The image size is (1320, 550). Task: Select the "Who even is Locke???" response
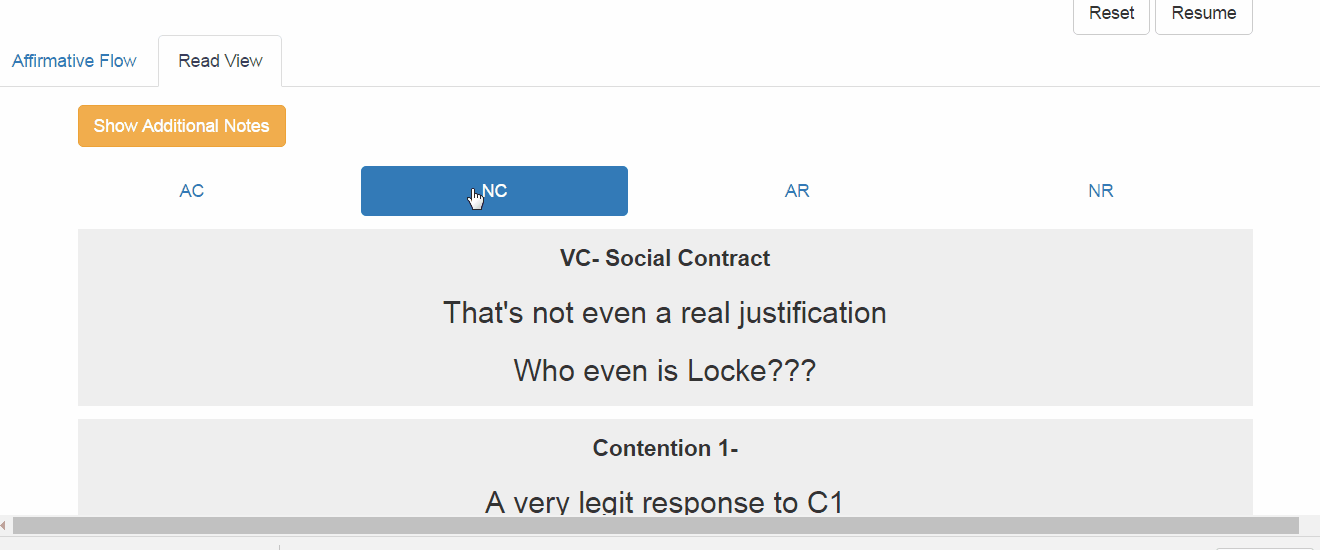(x=665, y=371)
